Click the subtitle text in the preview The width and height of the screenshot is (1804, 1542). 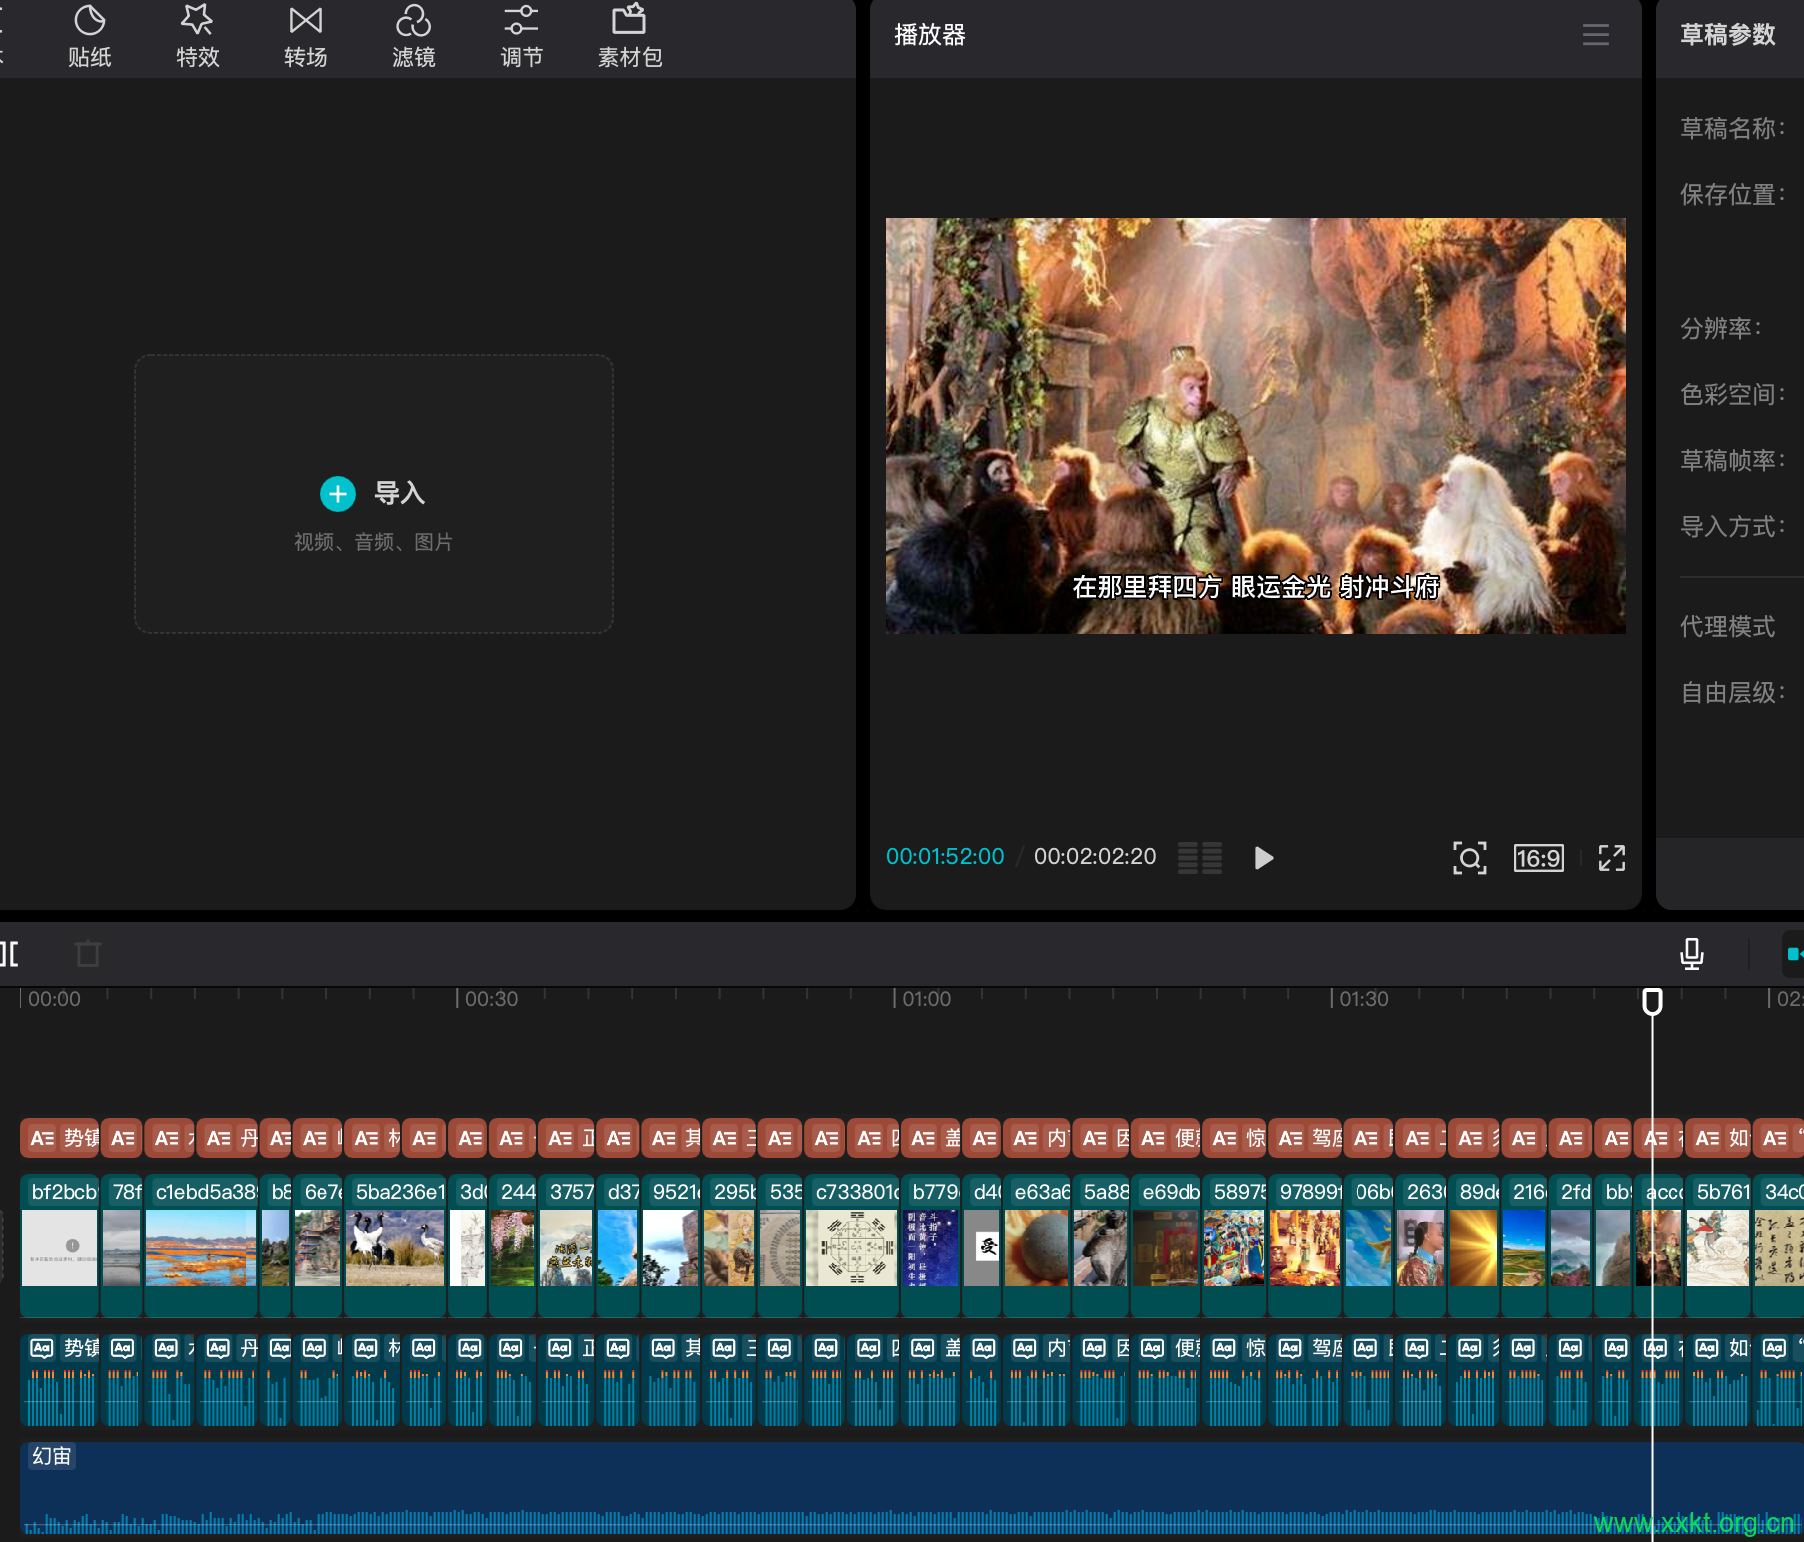click(1255, 587)
